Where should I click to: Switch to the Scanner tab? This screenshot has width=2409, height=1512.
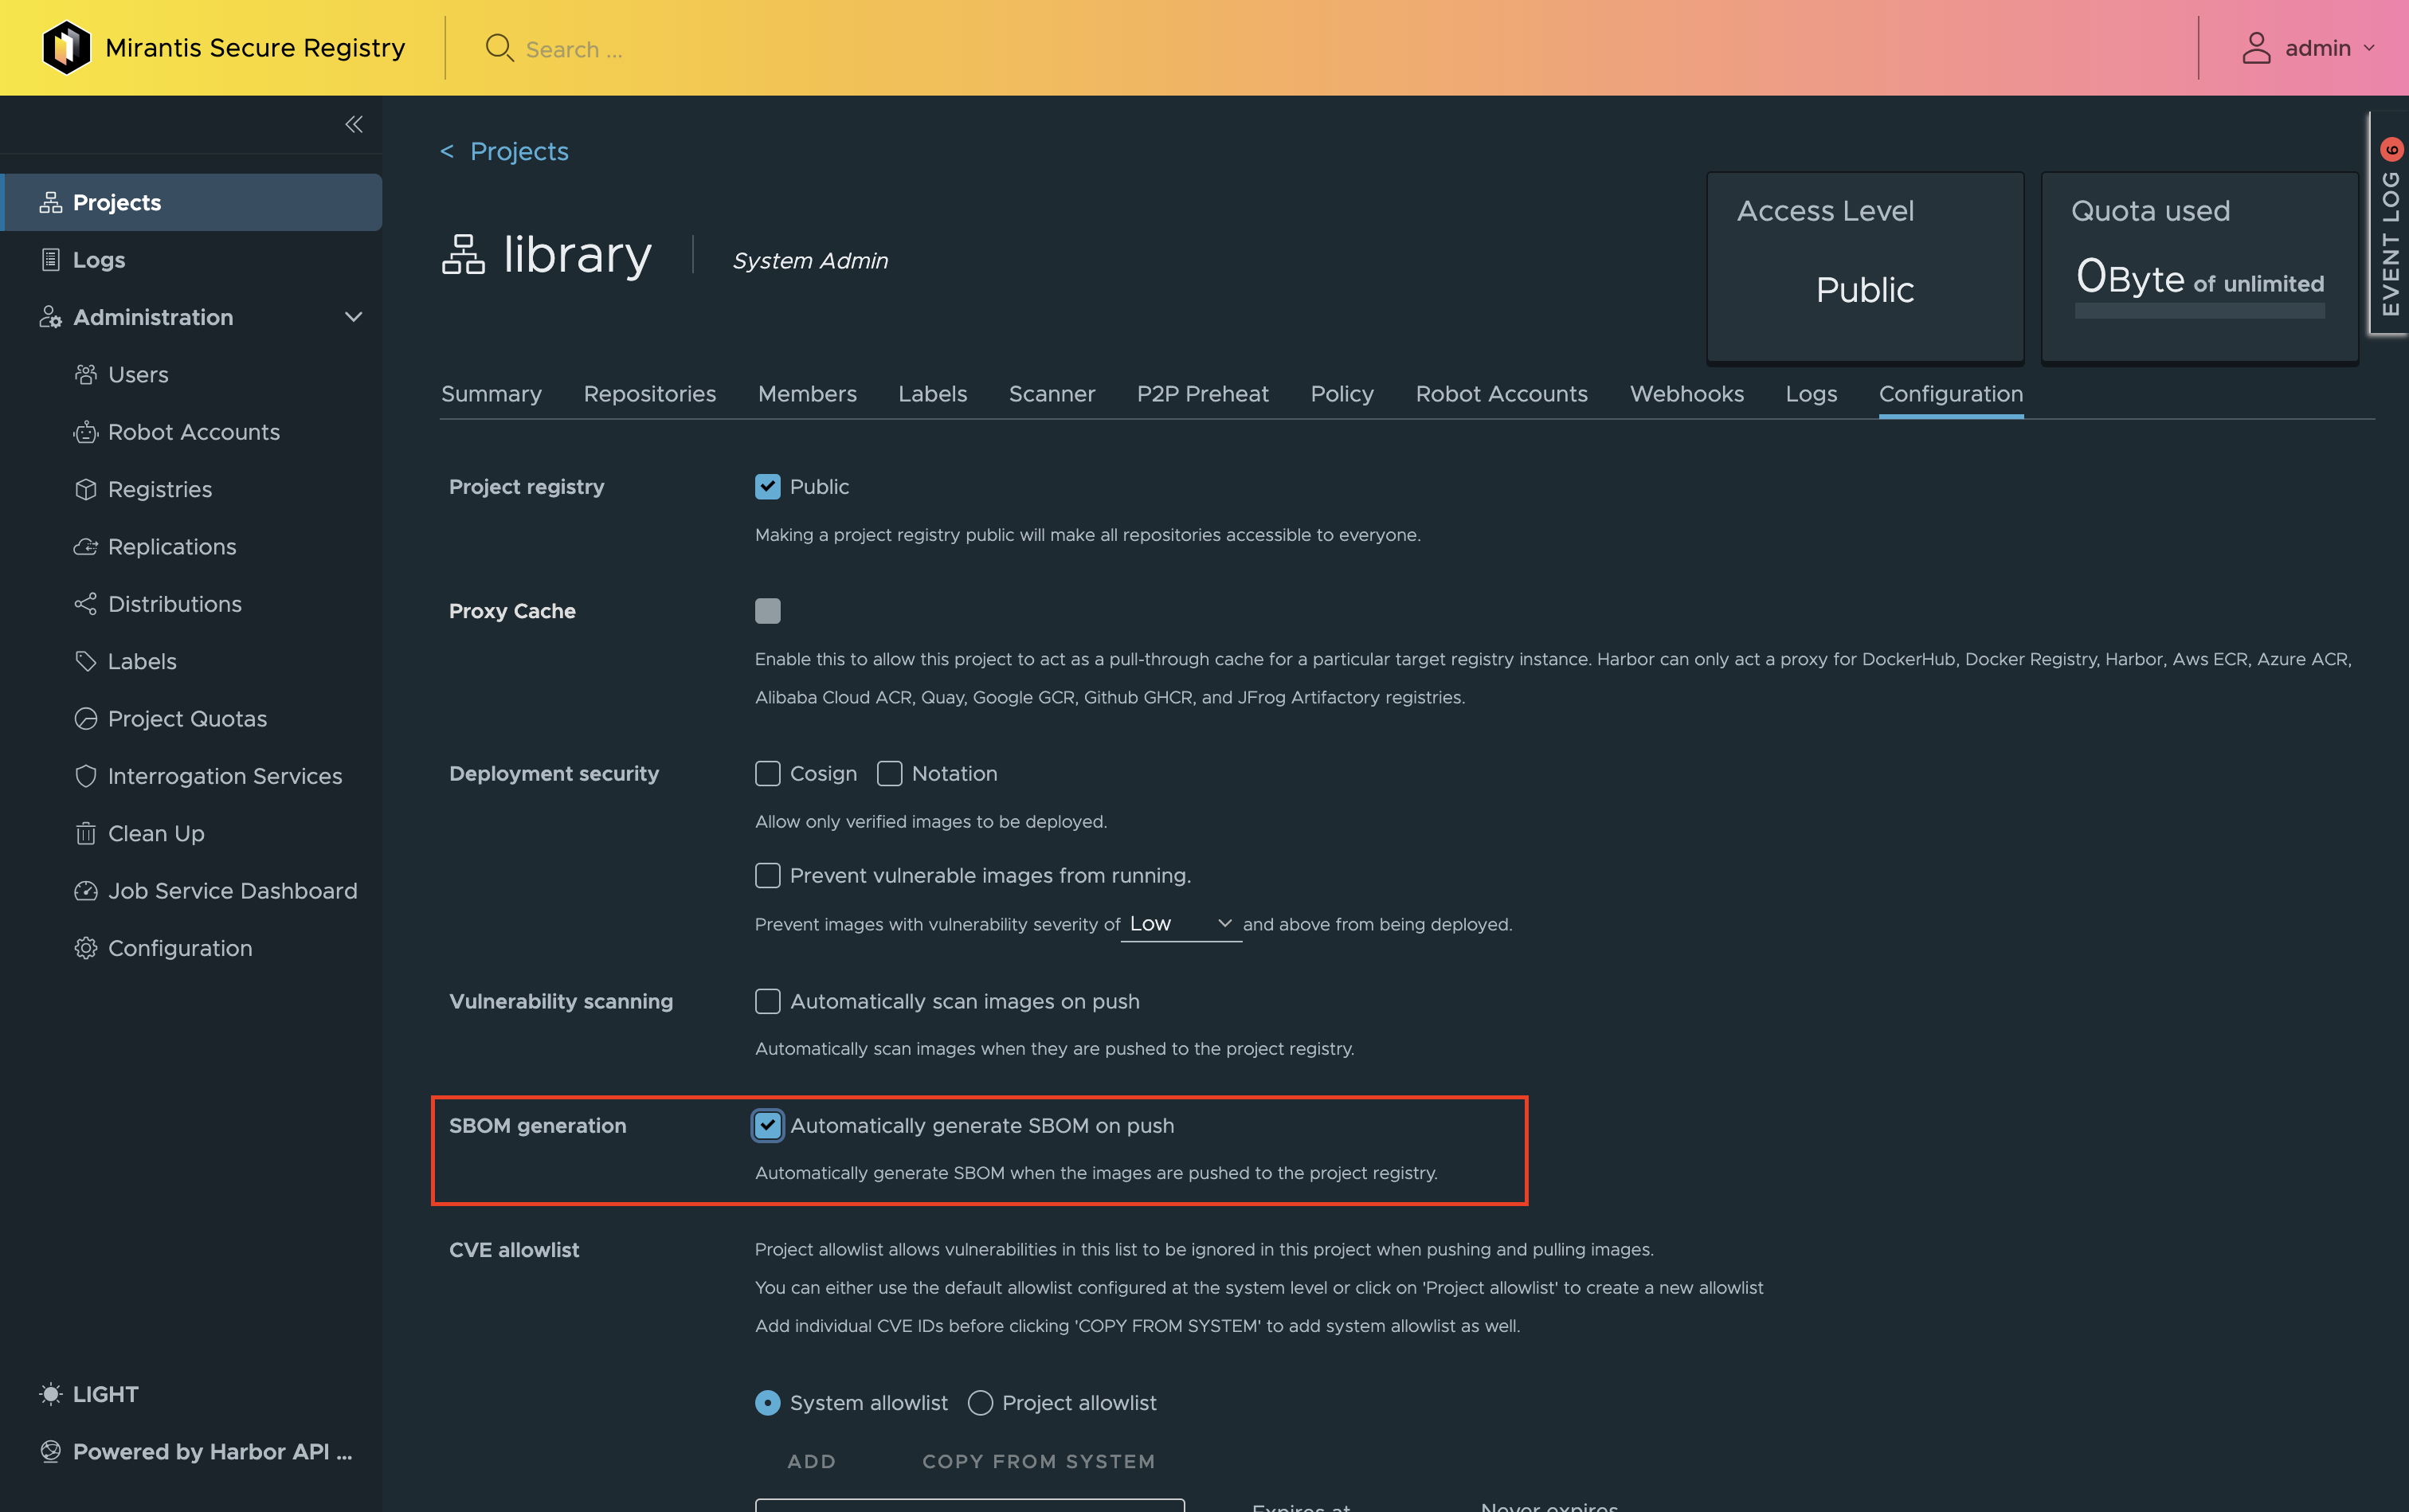[1052, 394]
